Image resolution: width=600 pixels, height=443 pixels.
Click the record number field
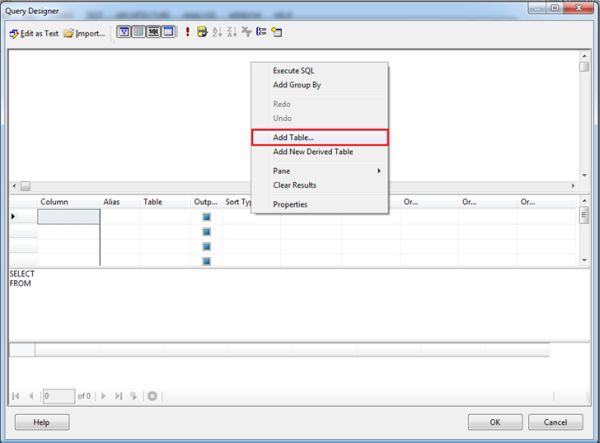click(59, 396)
